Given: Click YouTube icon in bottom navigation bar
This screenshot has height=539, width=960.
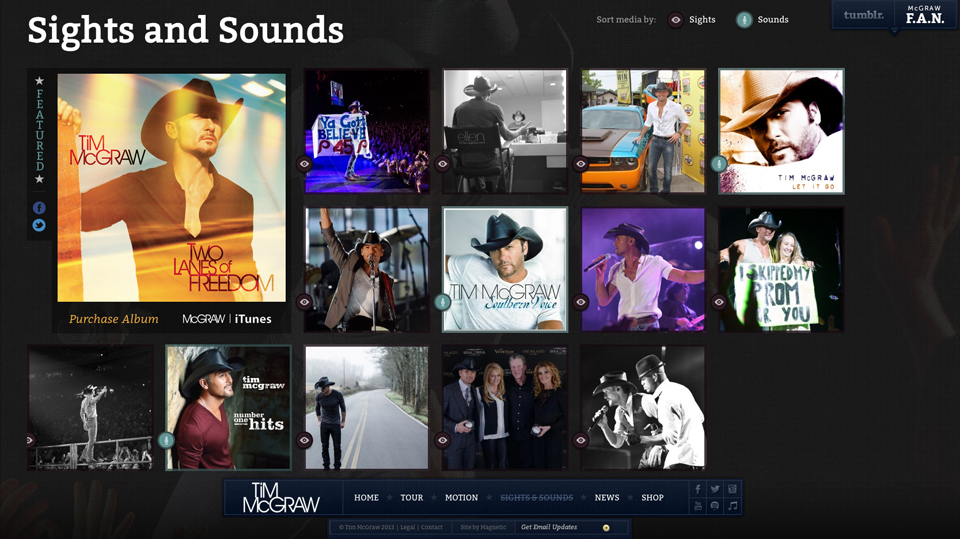Looking at the screenshot, I should 697,506.
